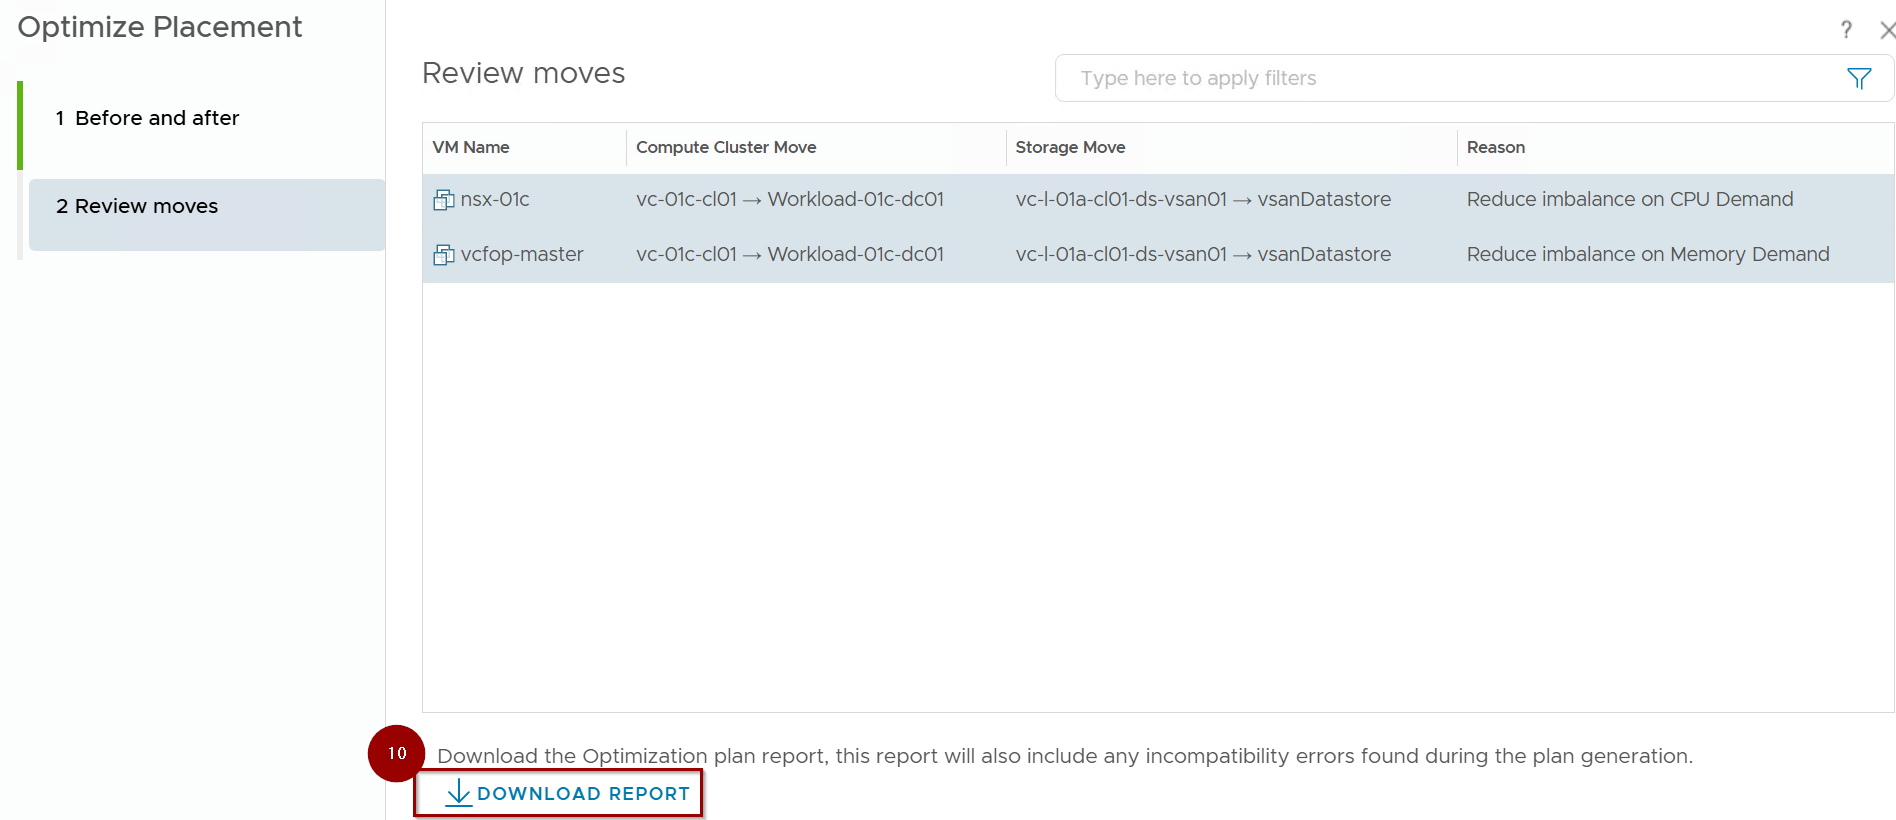
Task: Click 'Reduce imbalance on Memory Demand' reason
Action: click(x=1647, y=255)
